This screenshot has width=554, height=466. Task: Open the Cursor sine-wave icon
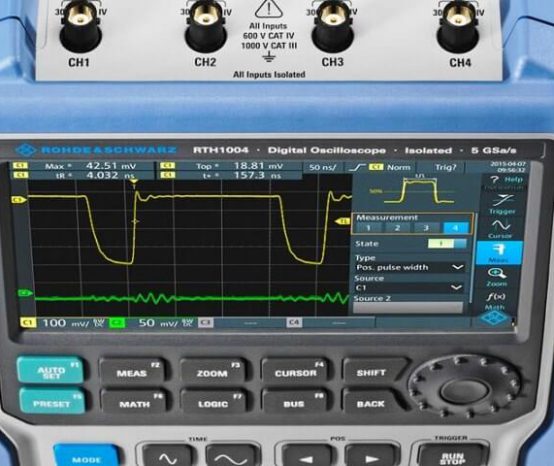tap(500, 228)
